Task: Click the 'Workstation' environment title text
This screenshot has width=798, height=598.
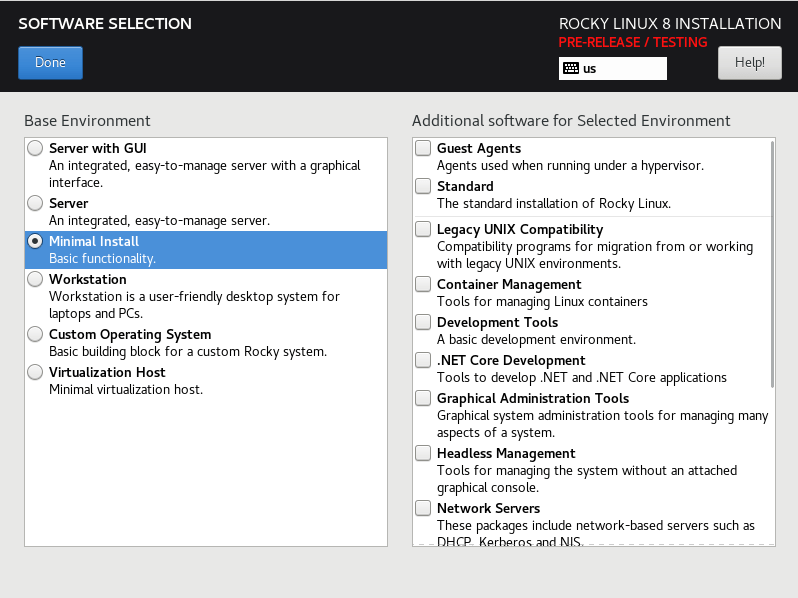Action: click(88, 279)
